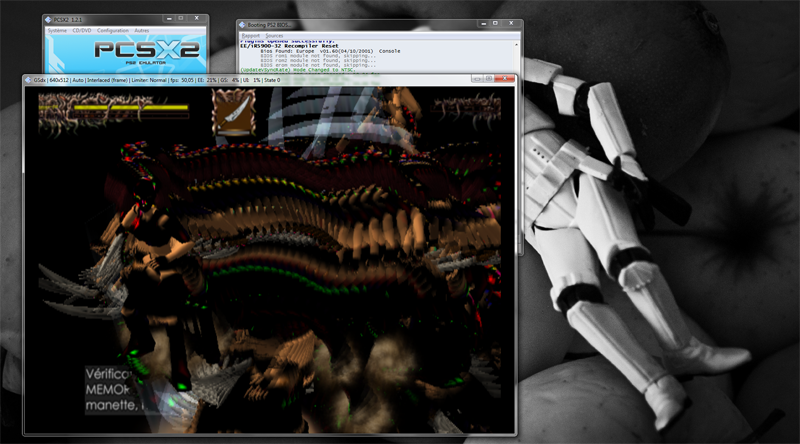Open the Autres menu in PCSX2
The width and height of the screenshot is (800, 444).
142,31
